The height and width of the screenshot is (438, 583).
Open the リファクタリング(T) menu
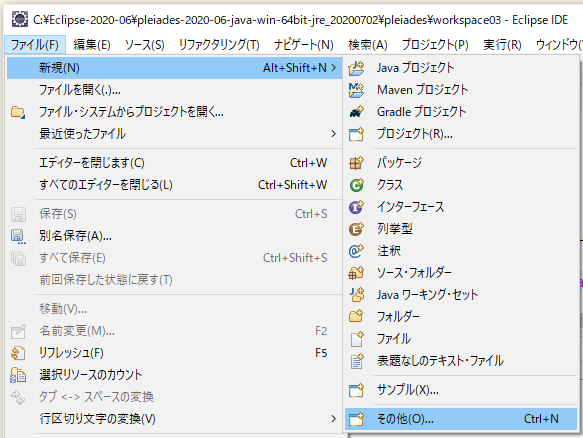(x=219, y=45)
